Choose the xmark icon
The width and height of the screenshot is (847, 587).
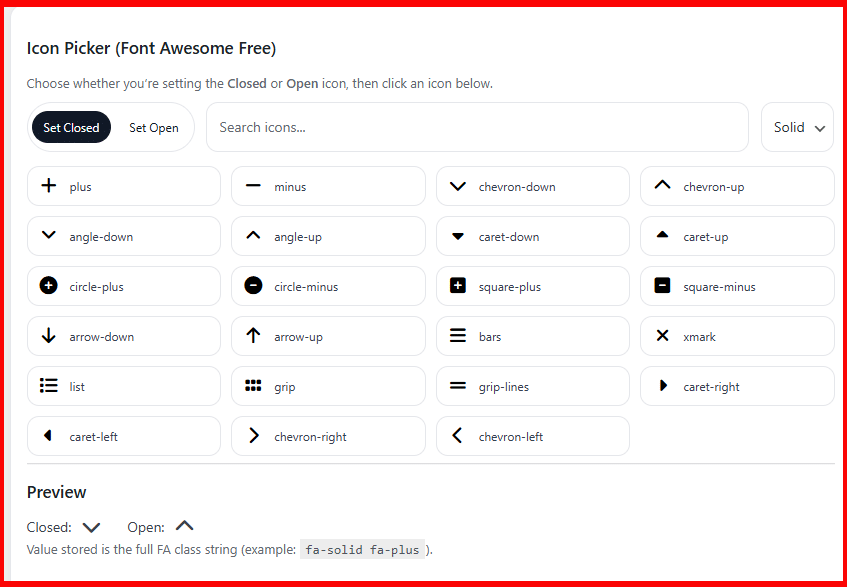(737, 336)
